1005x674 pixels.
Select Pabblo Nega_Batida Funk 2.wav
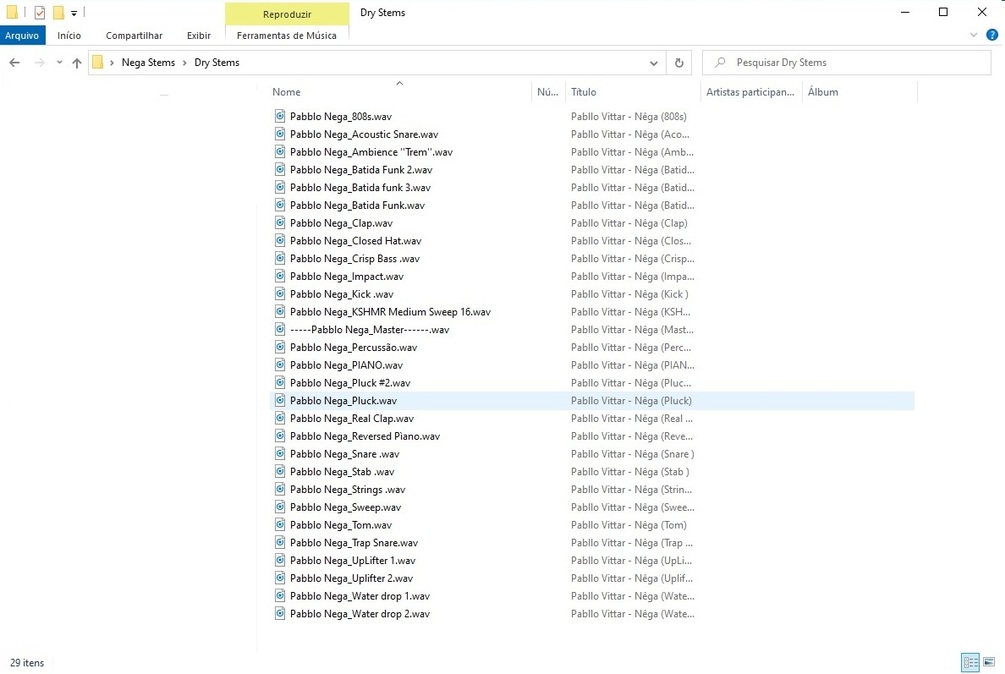[361, 170]
